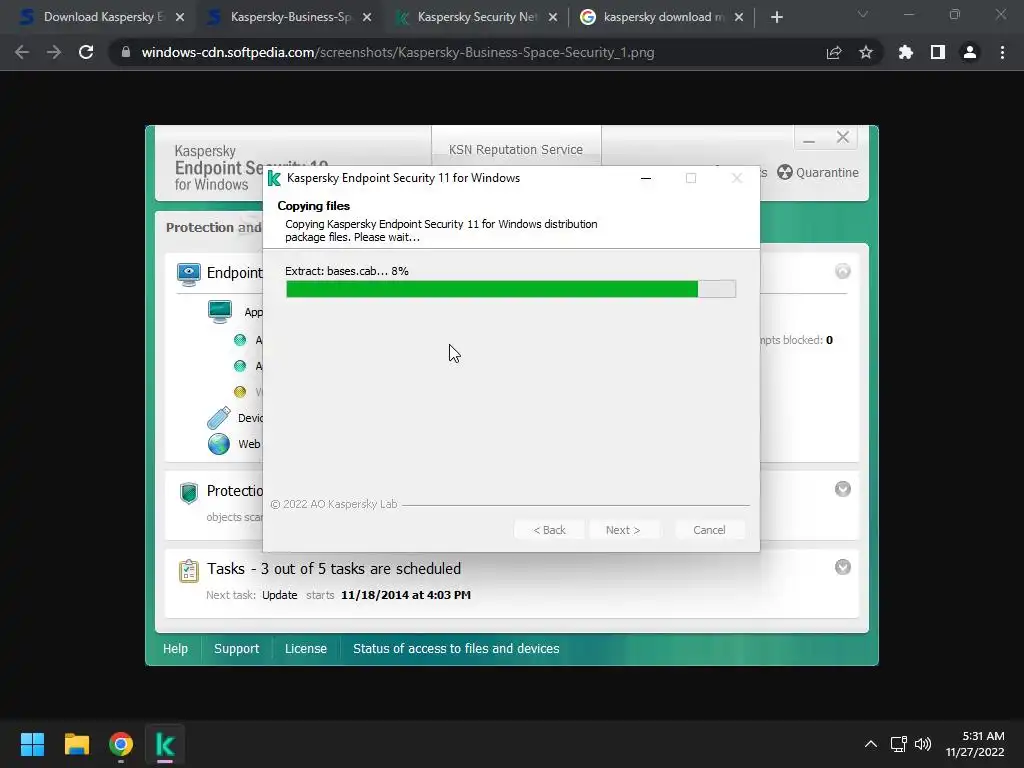Click the yellow status indicator dot
This screenshot has height=768, width=1024.
[x=240, y=392]
